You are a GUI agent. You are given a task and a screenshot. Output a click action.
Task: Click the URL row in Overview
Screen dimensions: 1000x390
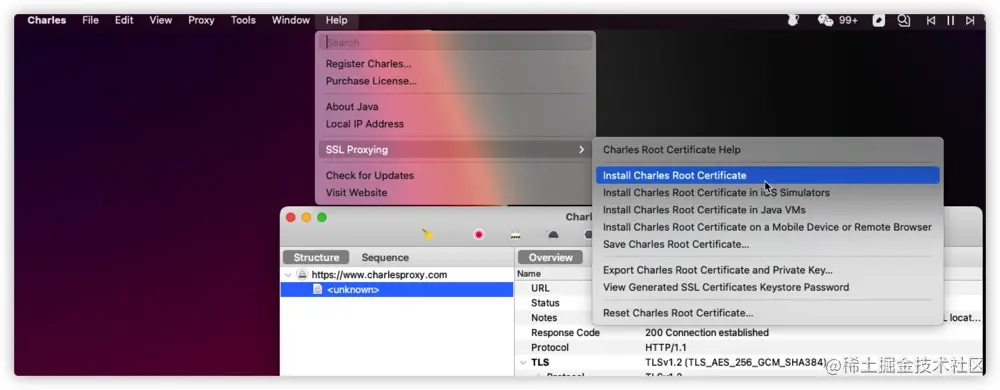coord(540,288)
